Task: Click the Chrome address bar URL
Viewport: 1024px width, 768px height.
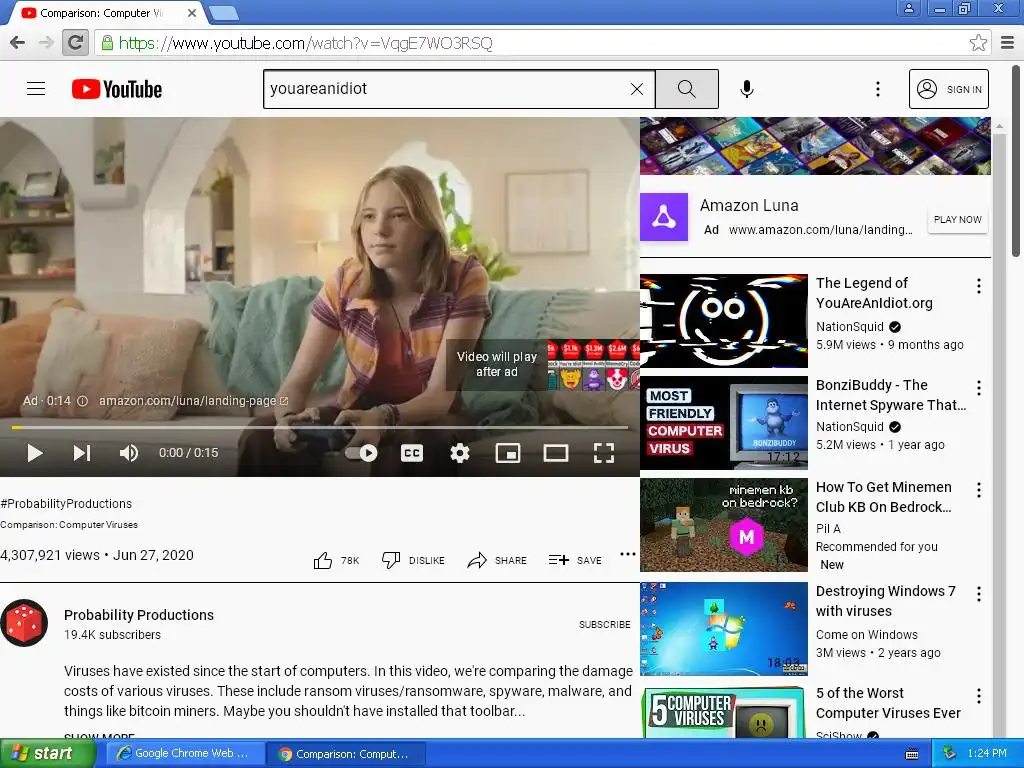Action: click(306, 43)
